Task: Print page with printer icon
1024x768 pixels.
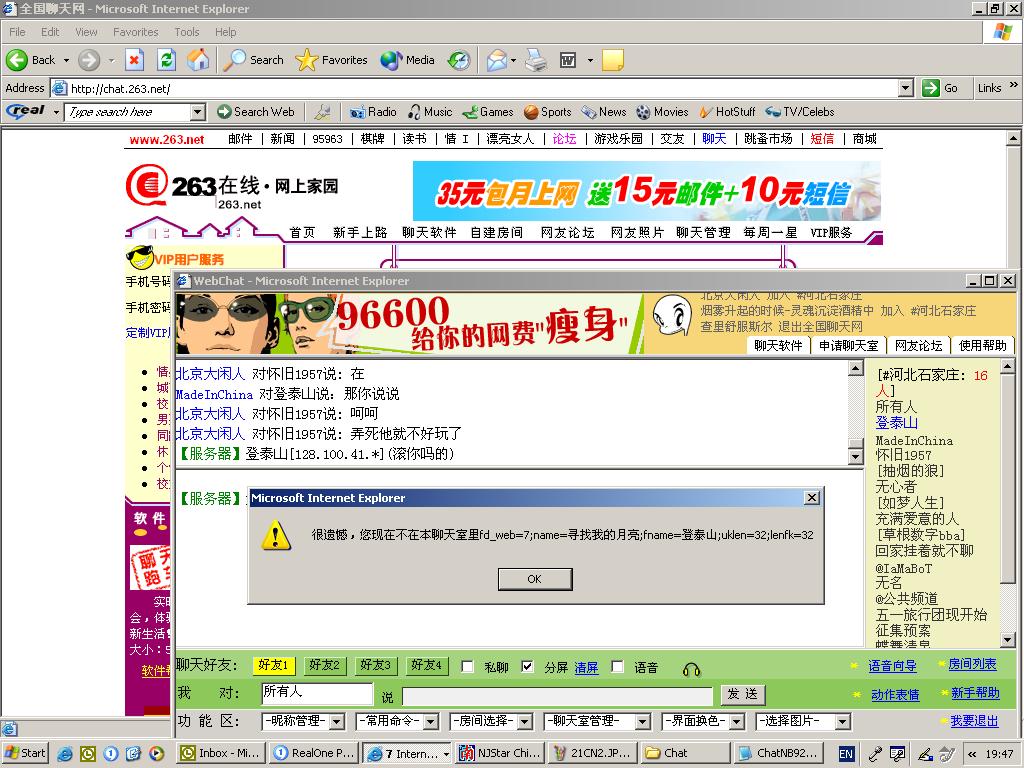Action: (x=536, y=60)
